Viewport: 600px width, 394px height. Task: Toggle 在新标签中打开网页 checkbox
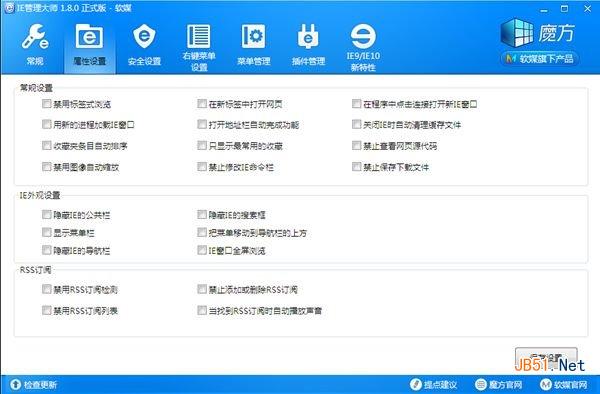point(202,104)
